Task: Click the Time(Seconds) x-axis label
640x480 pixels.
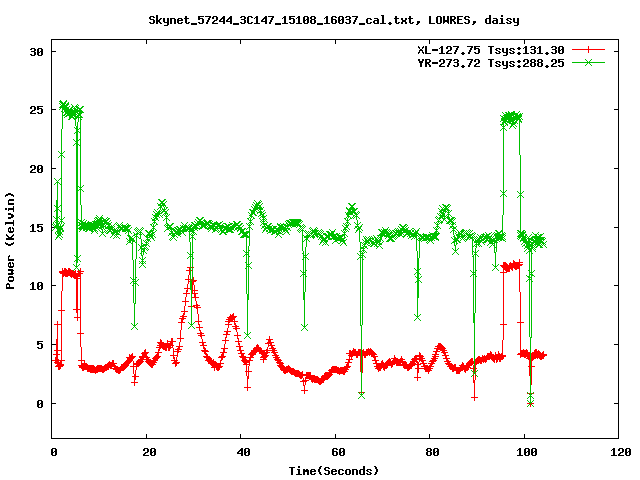Action: point(334,471)
